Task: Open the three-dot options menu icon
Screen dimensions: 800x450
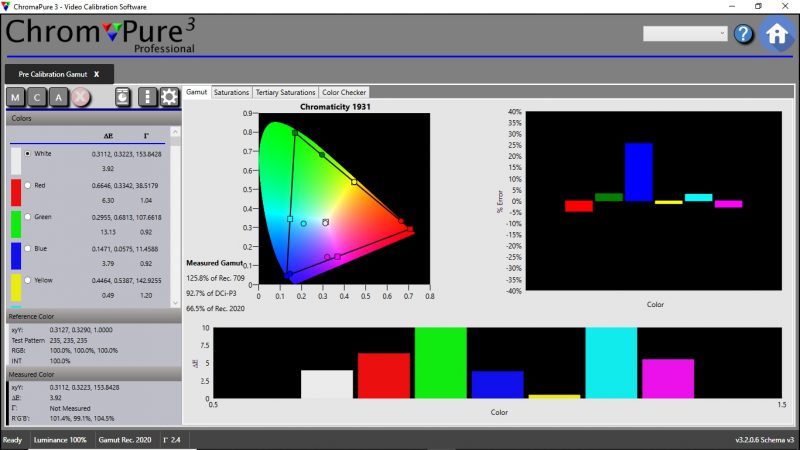Action: [x=148, y=97]
